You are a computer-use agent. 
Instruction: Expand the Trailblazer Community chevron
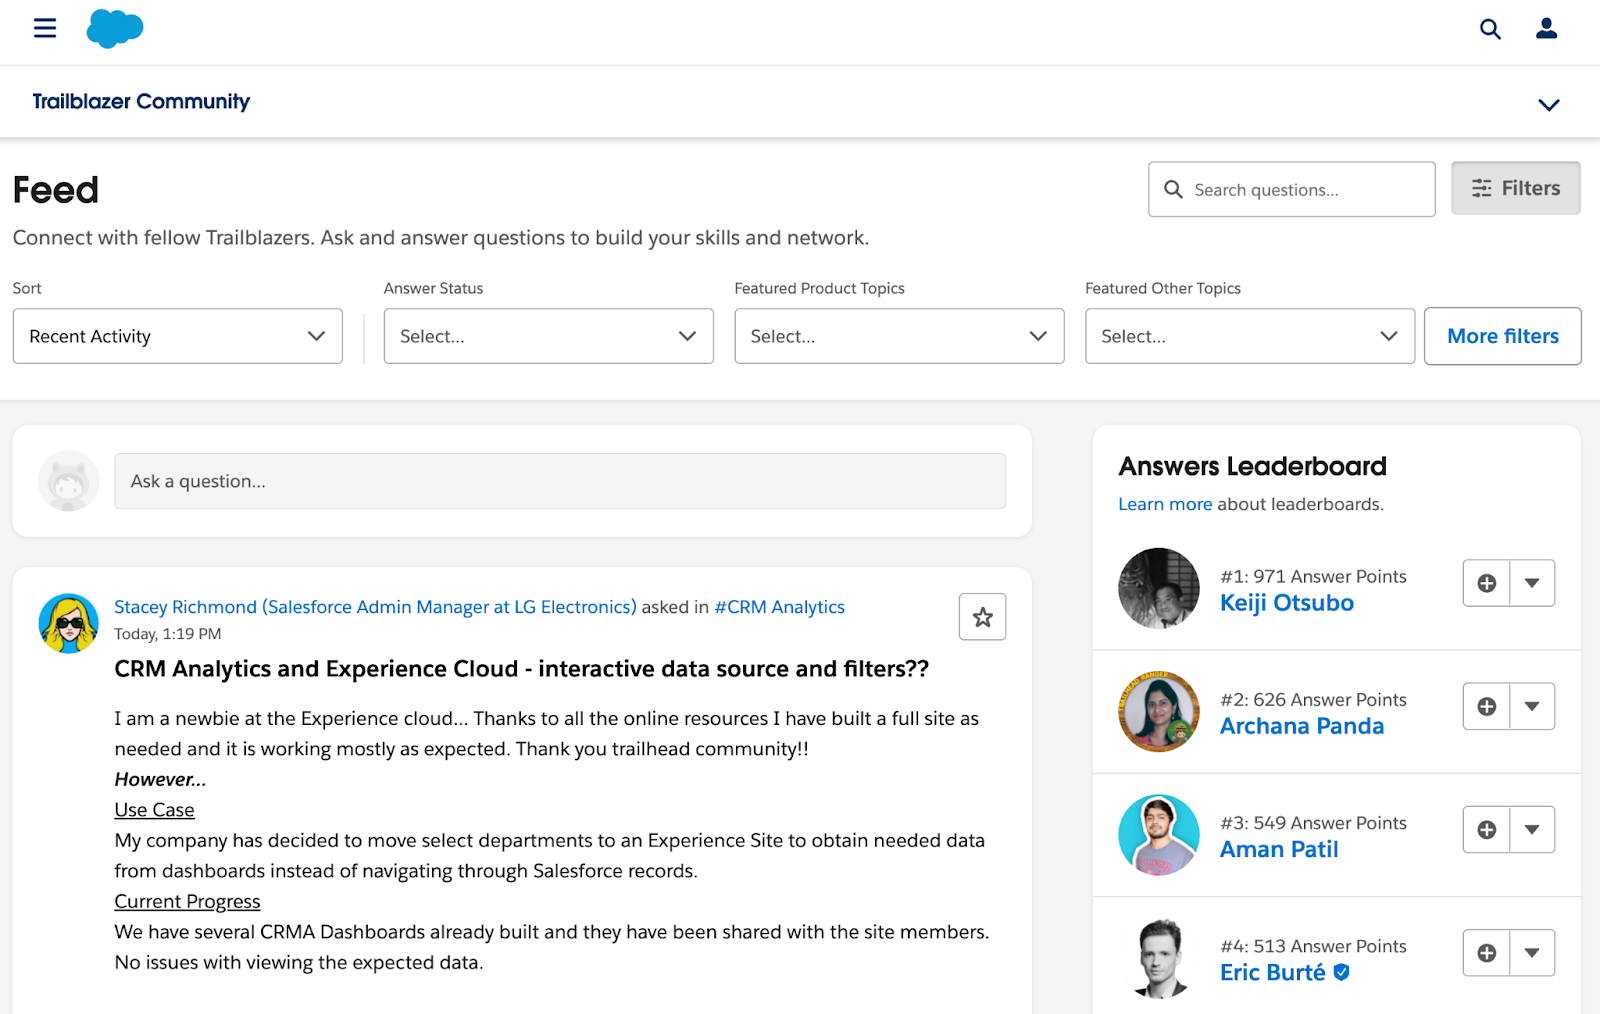tap(1549, 105)
